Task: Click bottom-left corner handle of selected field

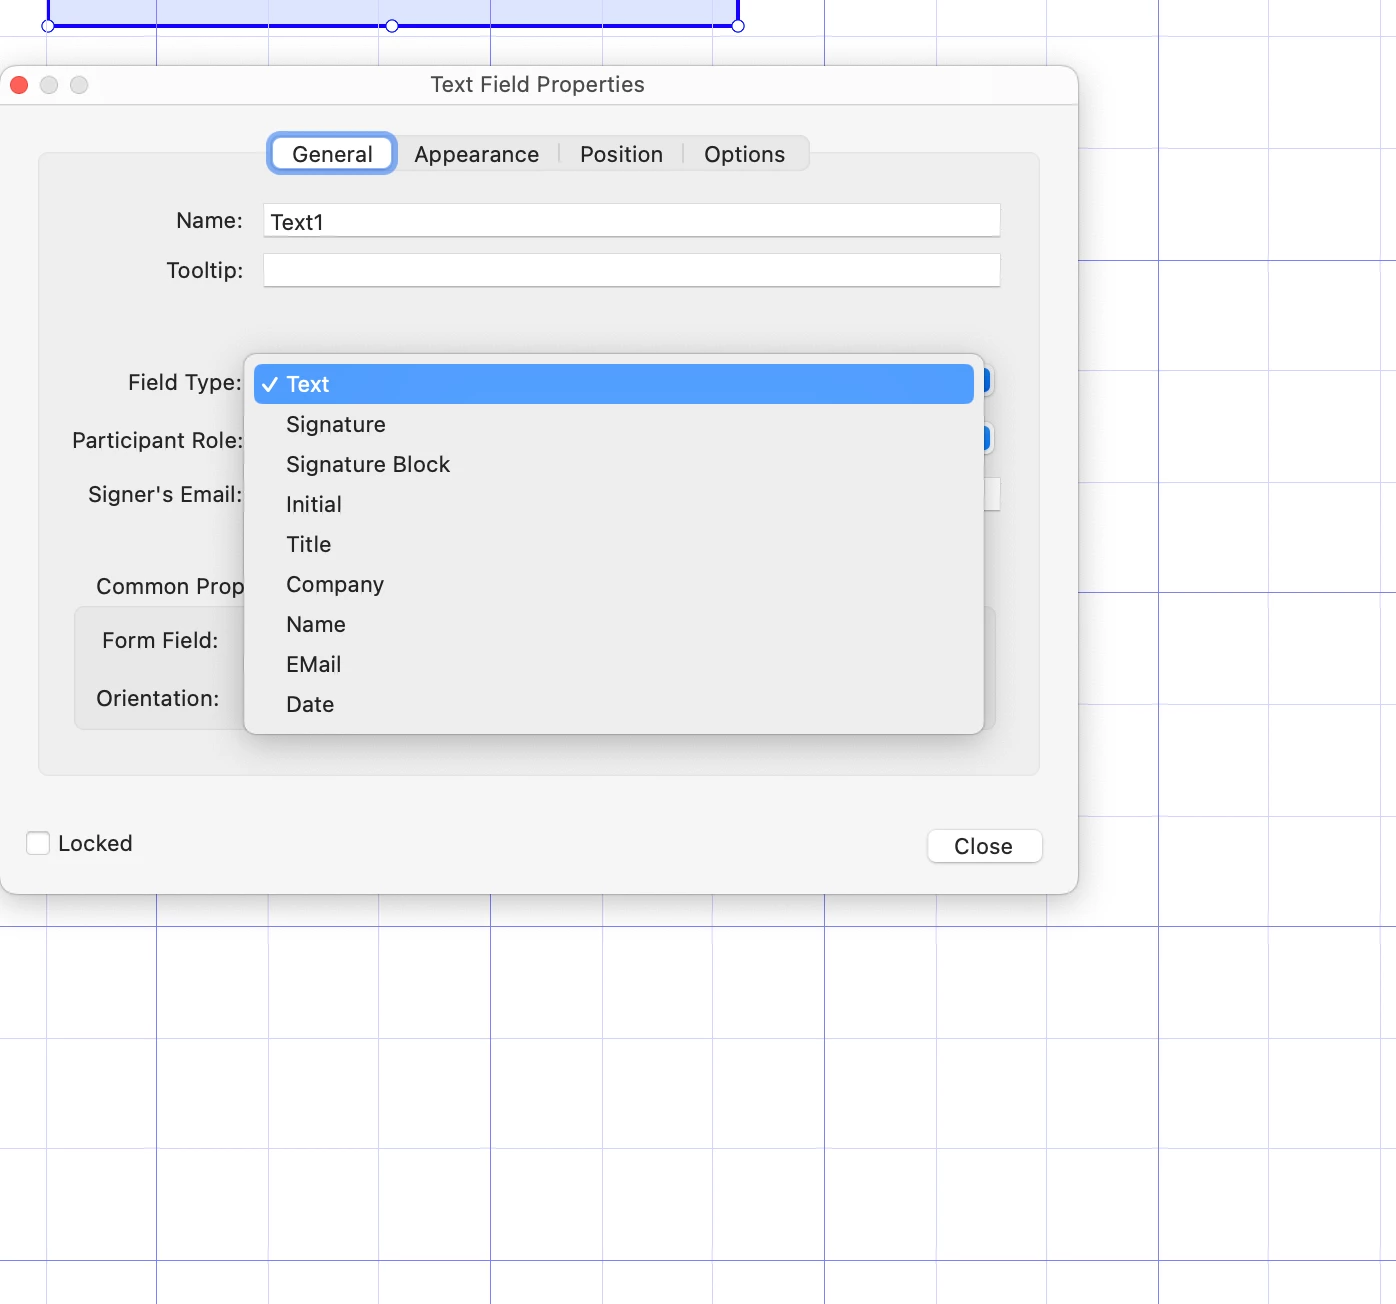Action: point(48,26)
